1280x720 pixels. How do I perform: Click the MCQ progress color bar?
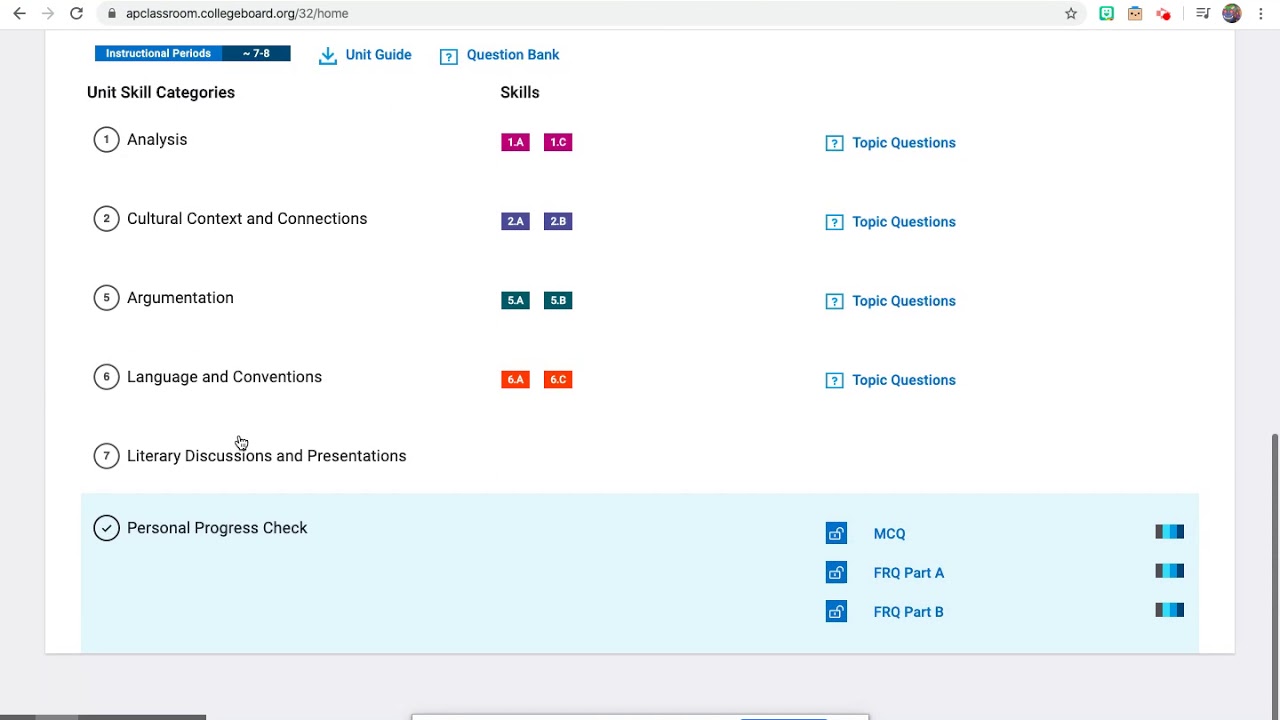click(x=1169, y=532)
